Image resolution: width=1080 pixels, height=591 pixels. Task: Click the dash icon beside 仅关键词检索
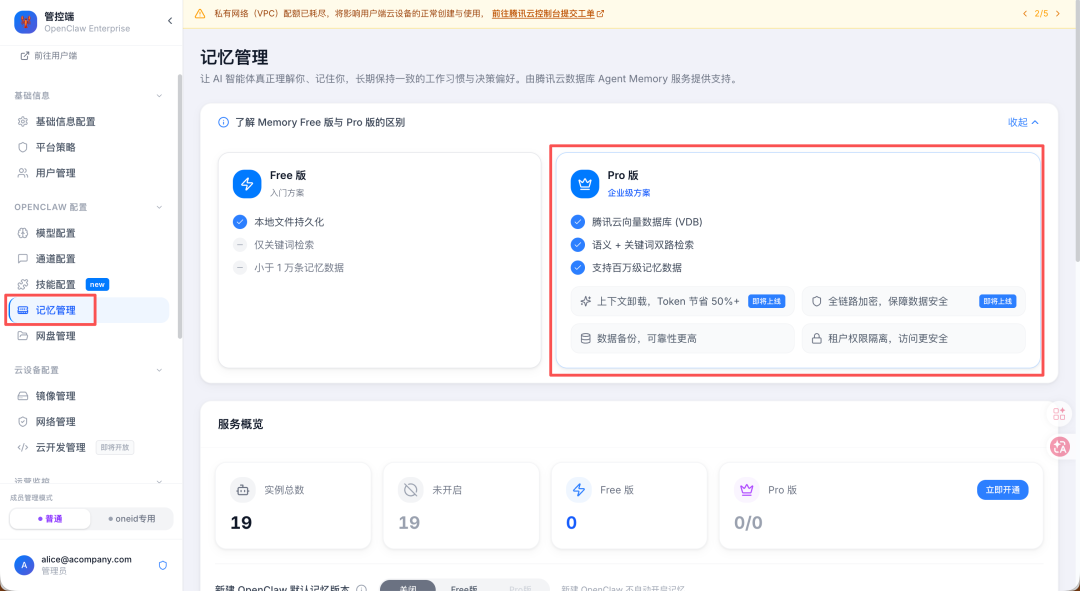click(240, 245)
